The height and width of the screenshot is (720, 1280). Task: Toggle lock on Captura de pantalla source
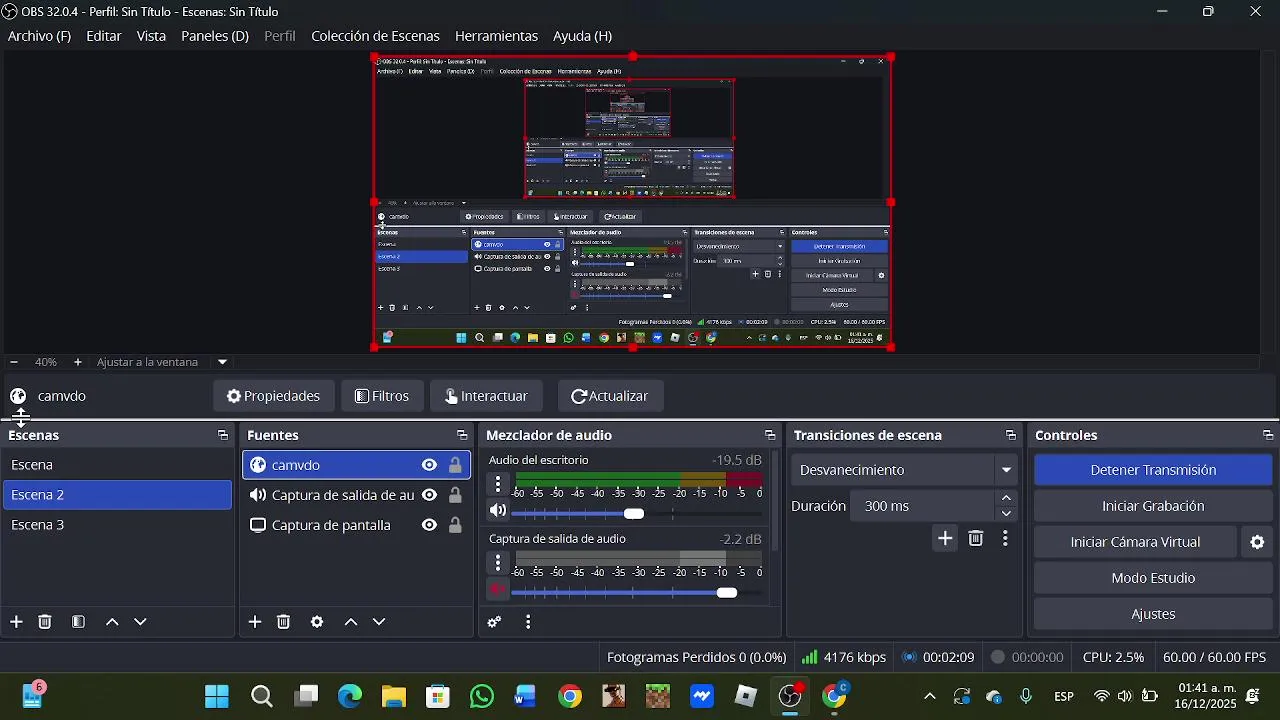point(455,525)
